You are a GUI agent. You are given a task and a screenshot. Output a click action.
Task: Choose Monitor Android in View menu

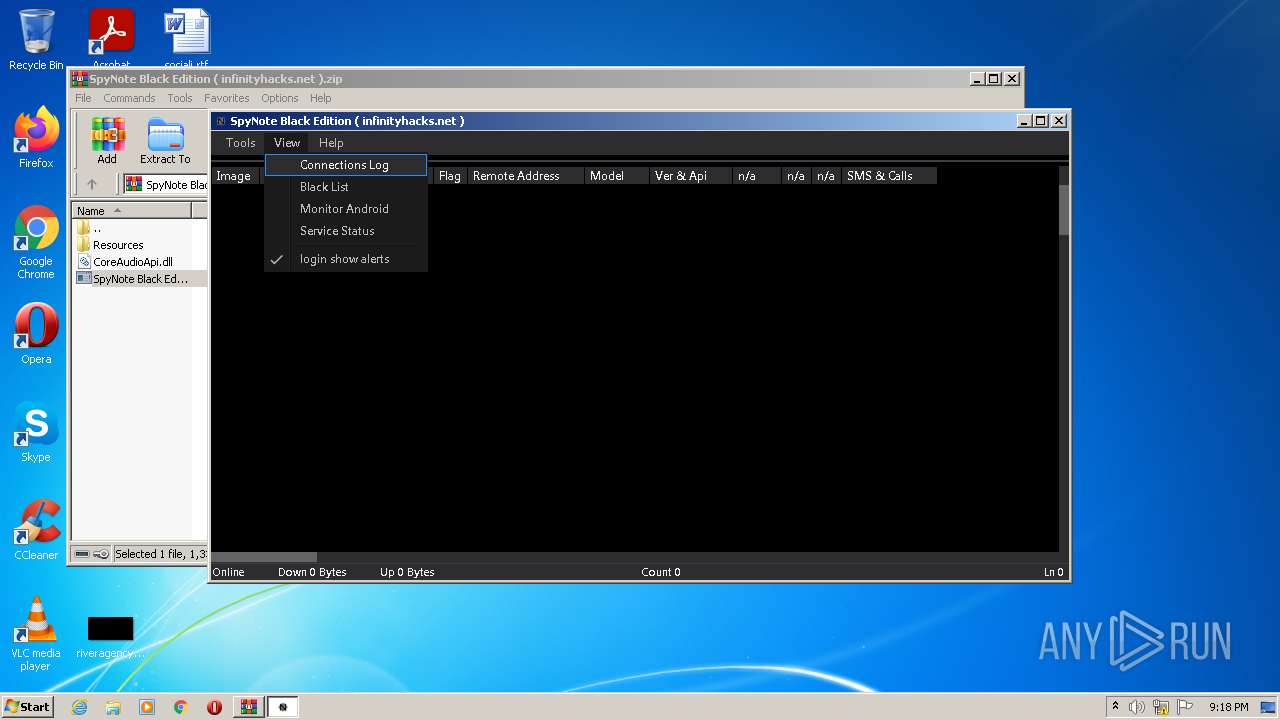coord(346,209)
